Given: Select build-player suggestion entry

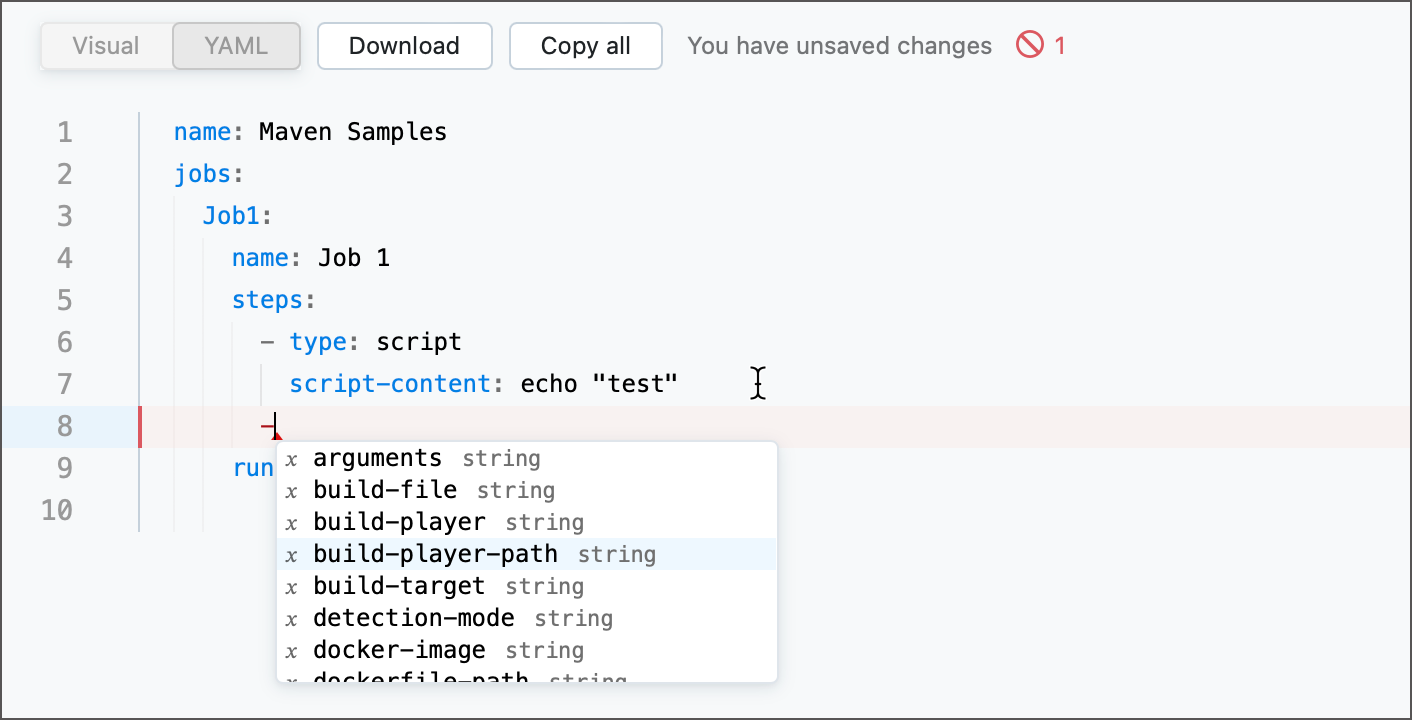Looking at the screenshot, I should (x=400, y=521).
